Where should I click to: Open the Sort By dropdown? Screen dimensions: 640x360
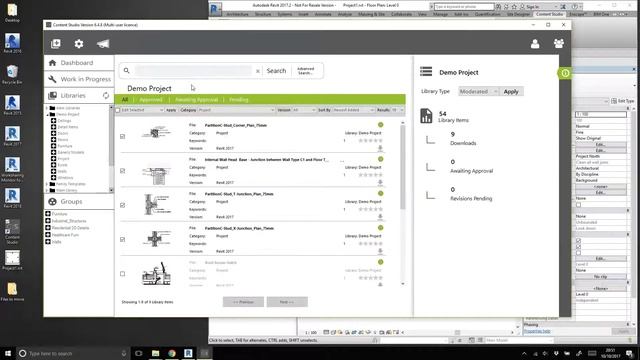353,110
